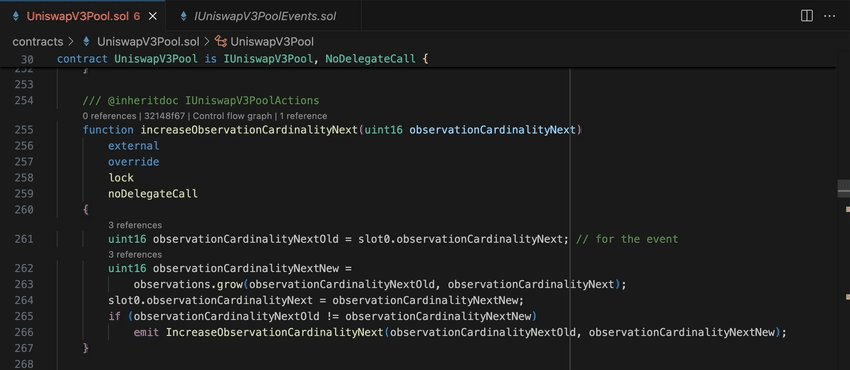Click '3 references' above line 261
Viewport: 850px width, 370px height.
point(135,225)
